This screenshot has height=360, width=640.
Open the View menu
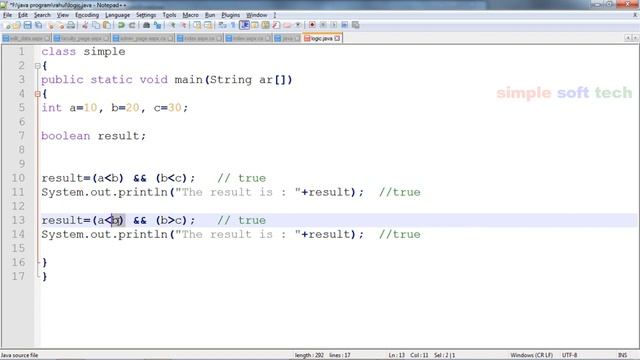pos(62,15)
